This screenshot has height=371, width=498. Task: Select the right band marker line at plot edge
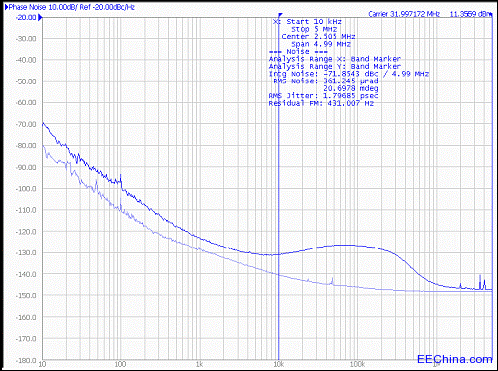click(492, 188)
